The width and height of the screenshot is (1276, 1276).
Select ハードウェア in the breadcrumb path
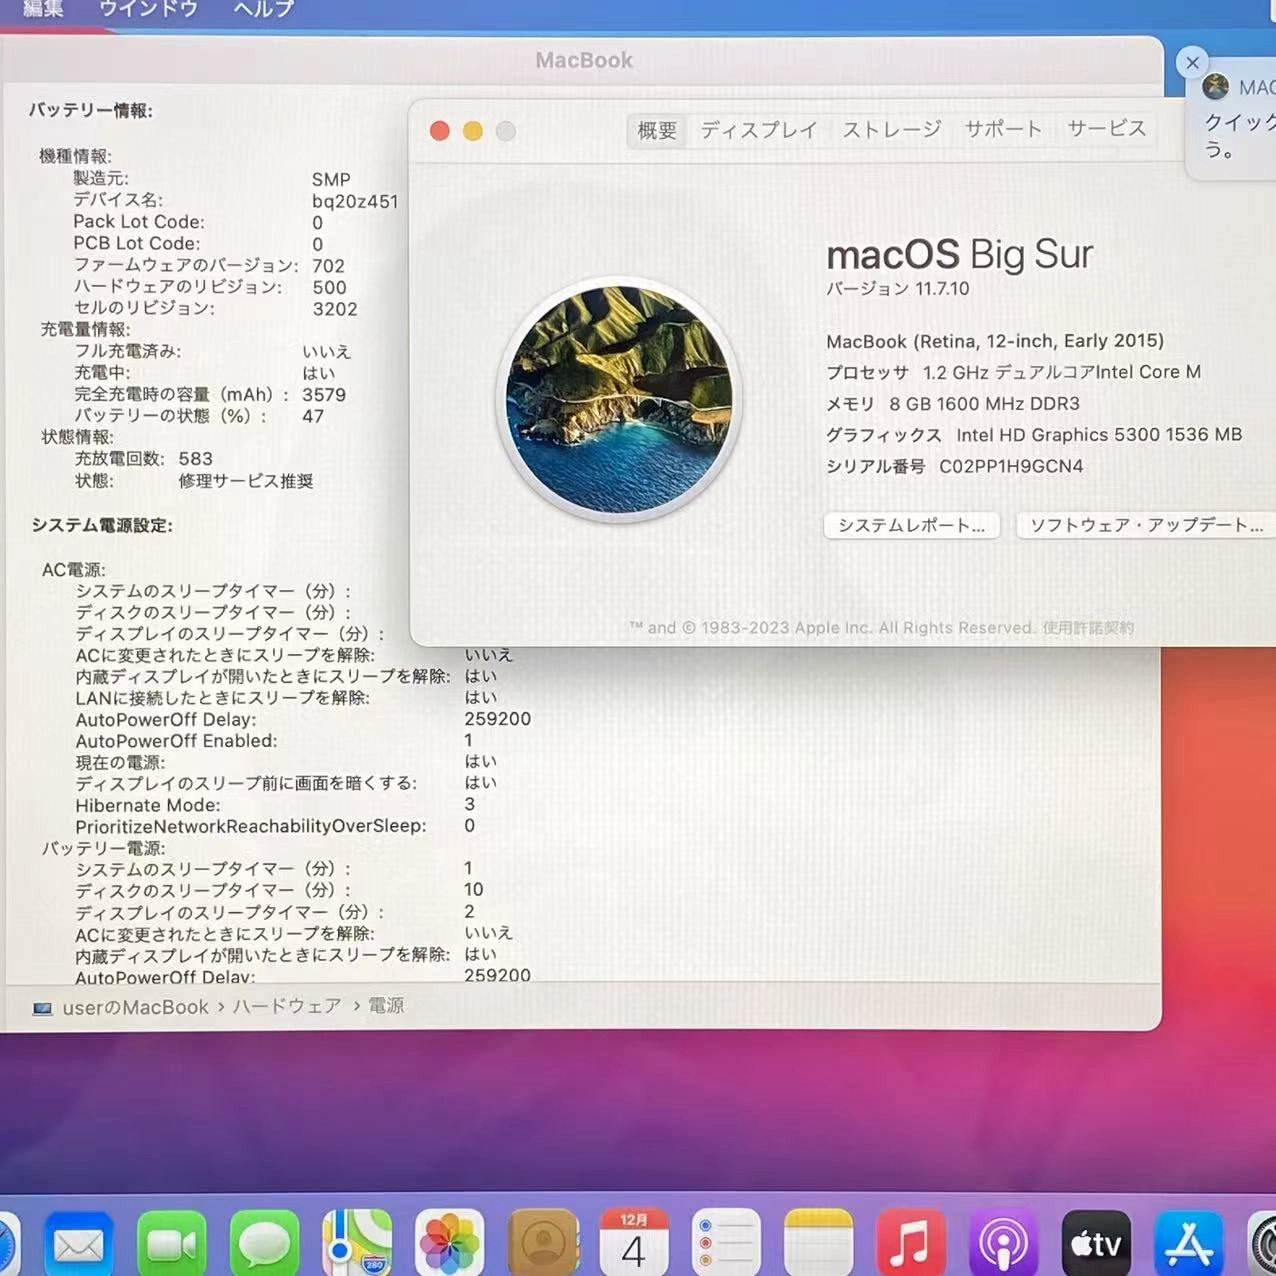coord(286,1006)
